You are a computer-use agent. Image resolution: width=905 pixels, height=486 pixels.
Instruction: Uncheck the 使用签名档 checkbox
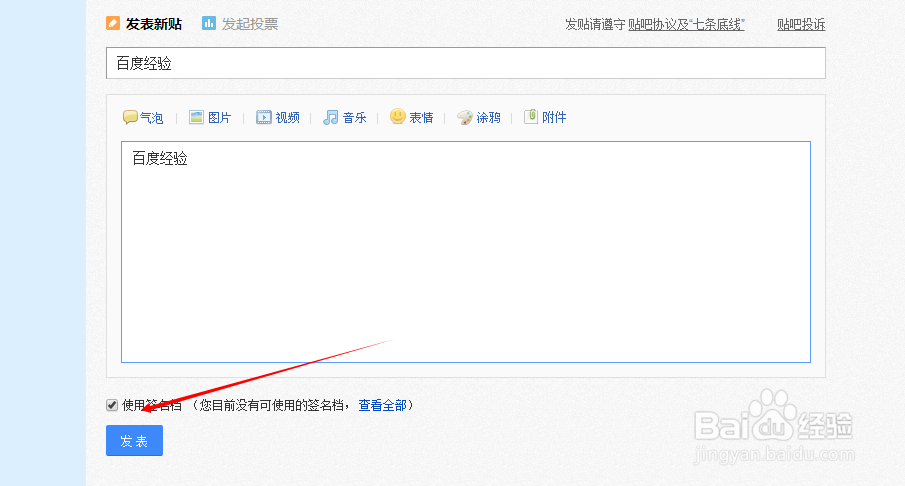[x=112, y=405]
